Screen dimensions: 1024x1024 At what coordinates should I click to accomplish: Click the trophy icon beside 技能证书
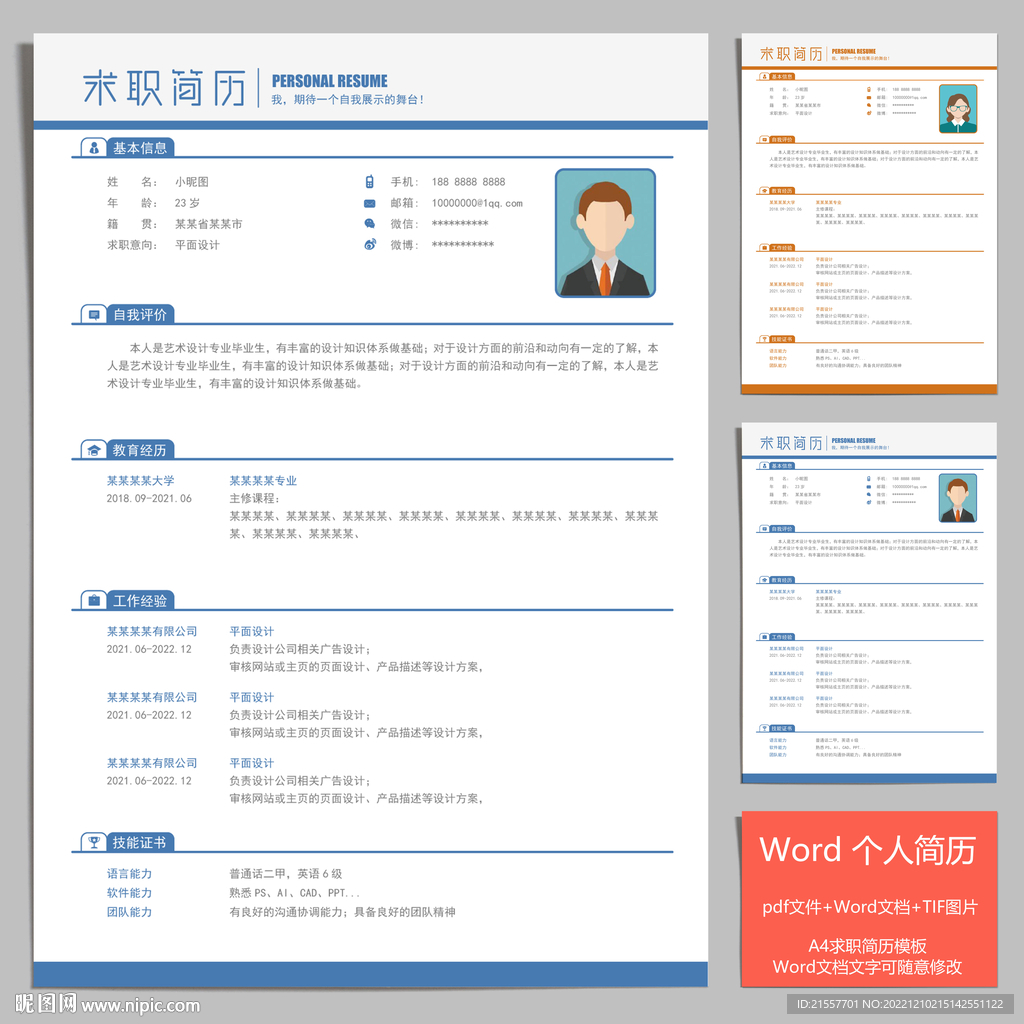pos(94,842)
